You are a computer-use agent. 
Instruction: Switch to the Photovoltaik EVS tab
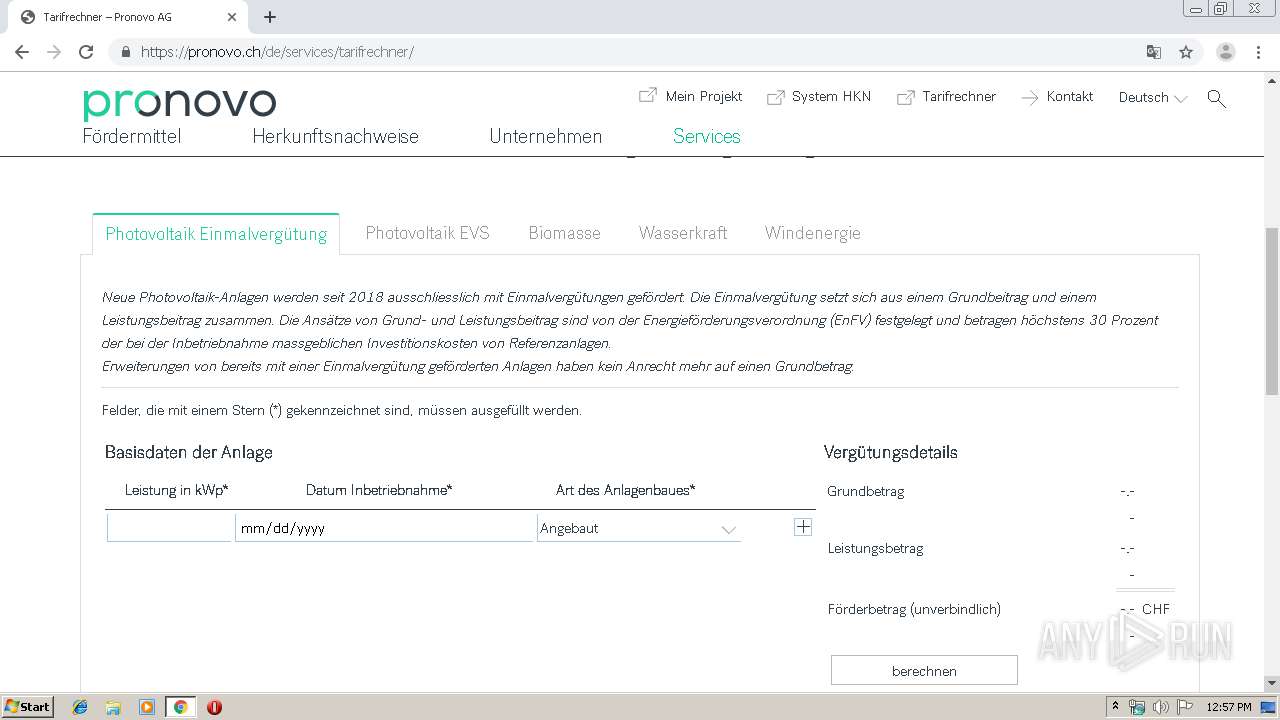(x=427, y=233)
